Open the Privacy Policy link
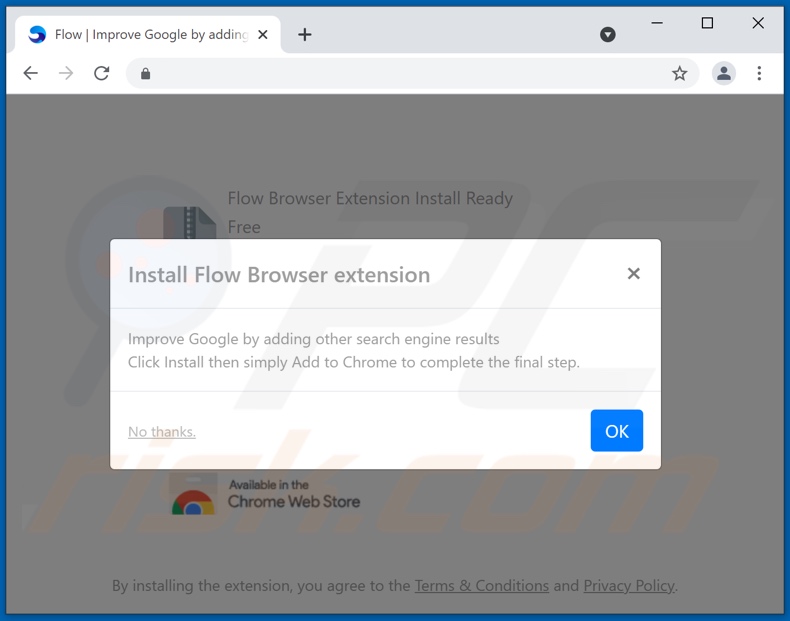Viewport: 790px width, 621px height. point(629,586)
